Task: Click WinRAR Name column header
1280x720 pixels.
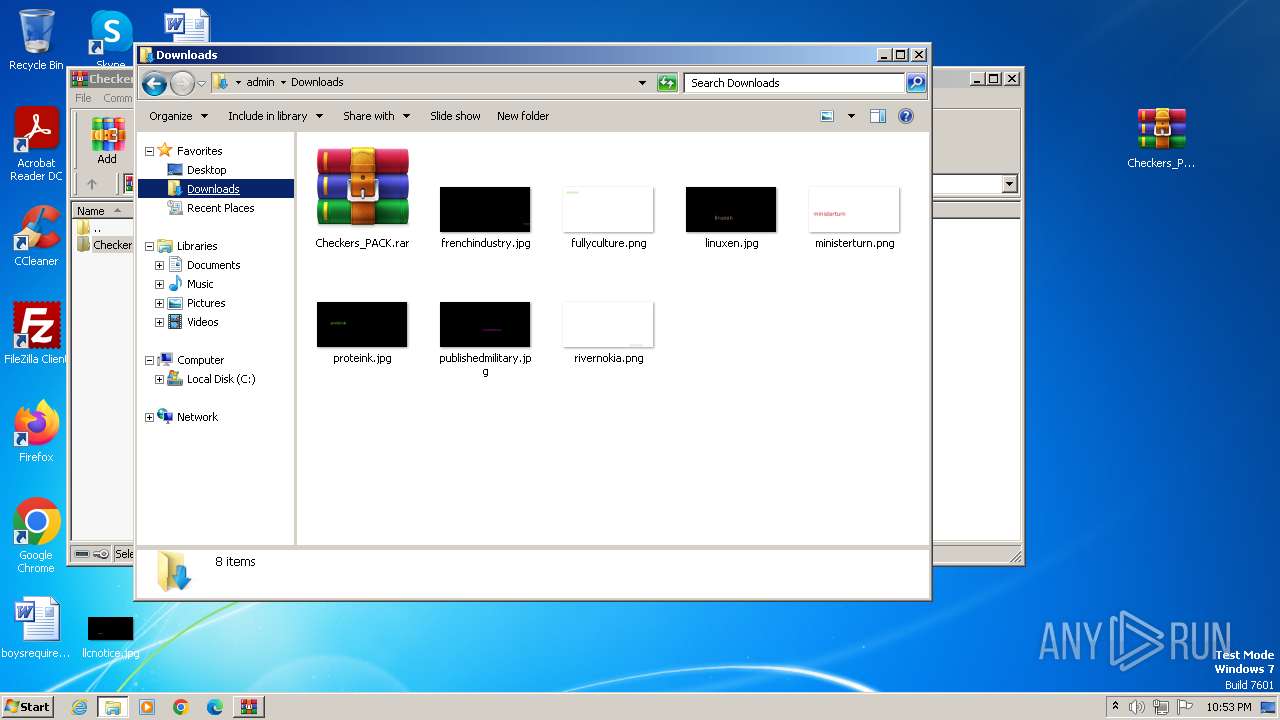Action: tap(102, 211)
